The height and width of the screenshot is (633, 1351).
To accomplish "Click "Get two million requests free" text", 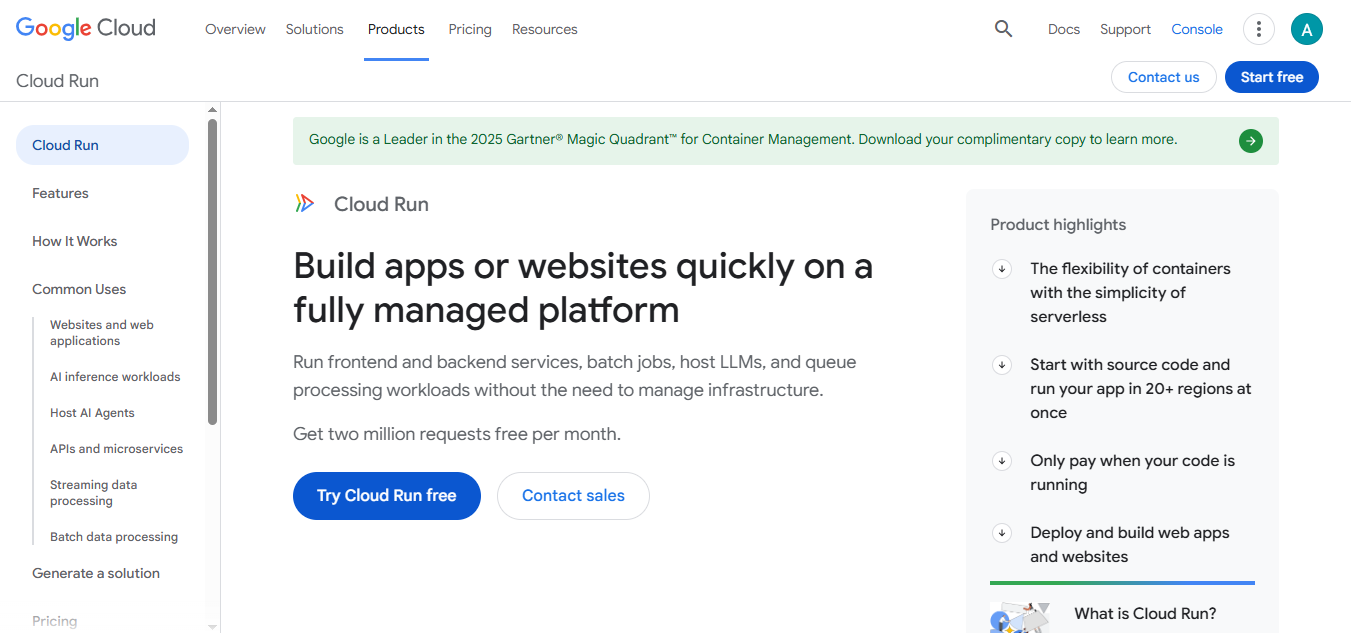I will pos(457,434).
